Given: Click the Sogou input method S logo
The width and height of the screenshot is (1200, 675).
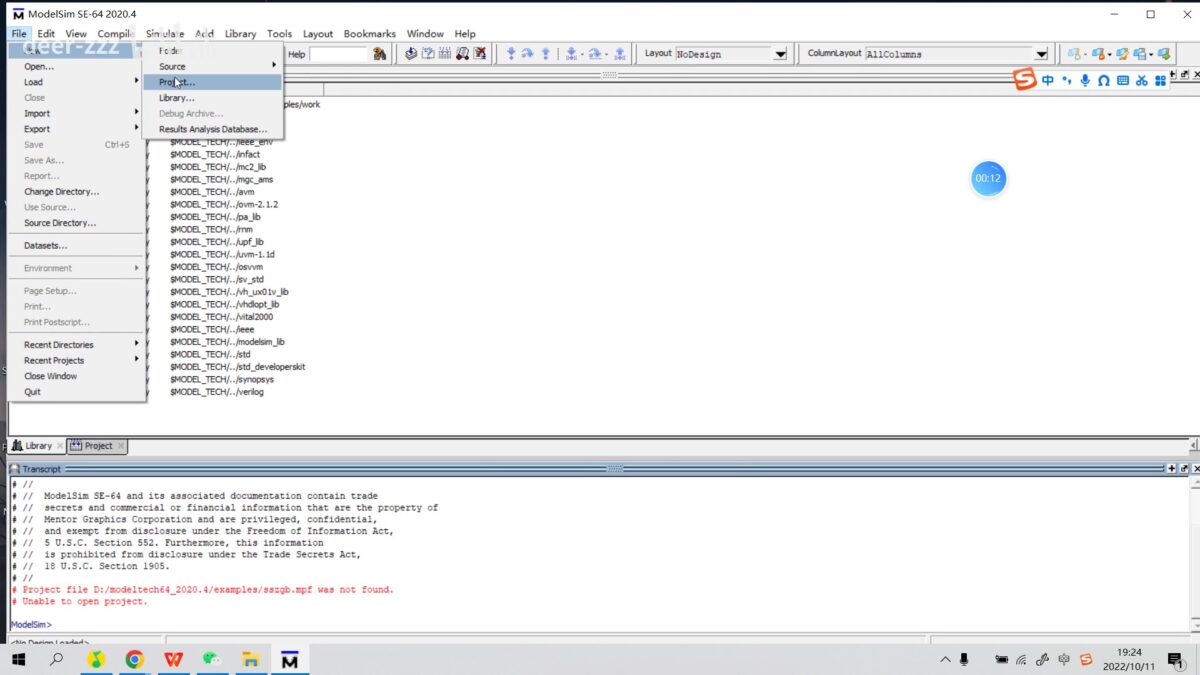Looking at the screenshot, I should point(1025,80).
